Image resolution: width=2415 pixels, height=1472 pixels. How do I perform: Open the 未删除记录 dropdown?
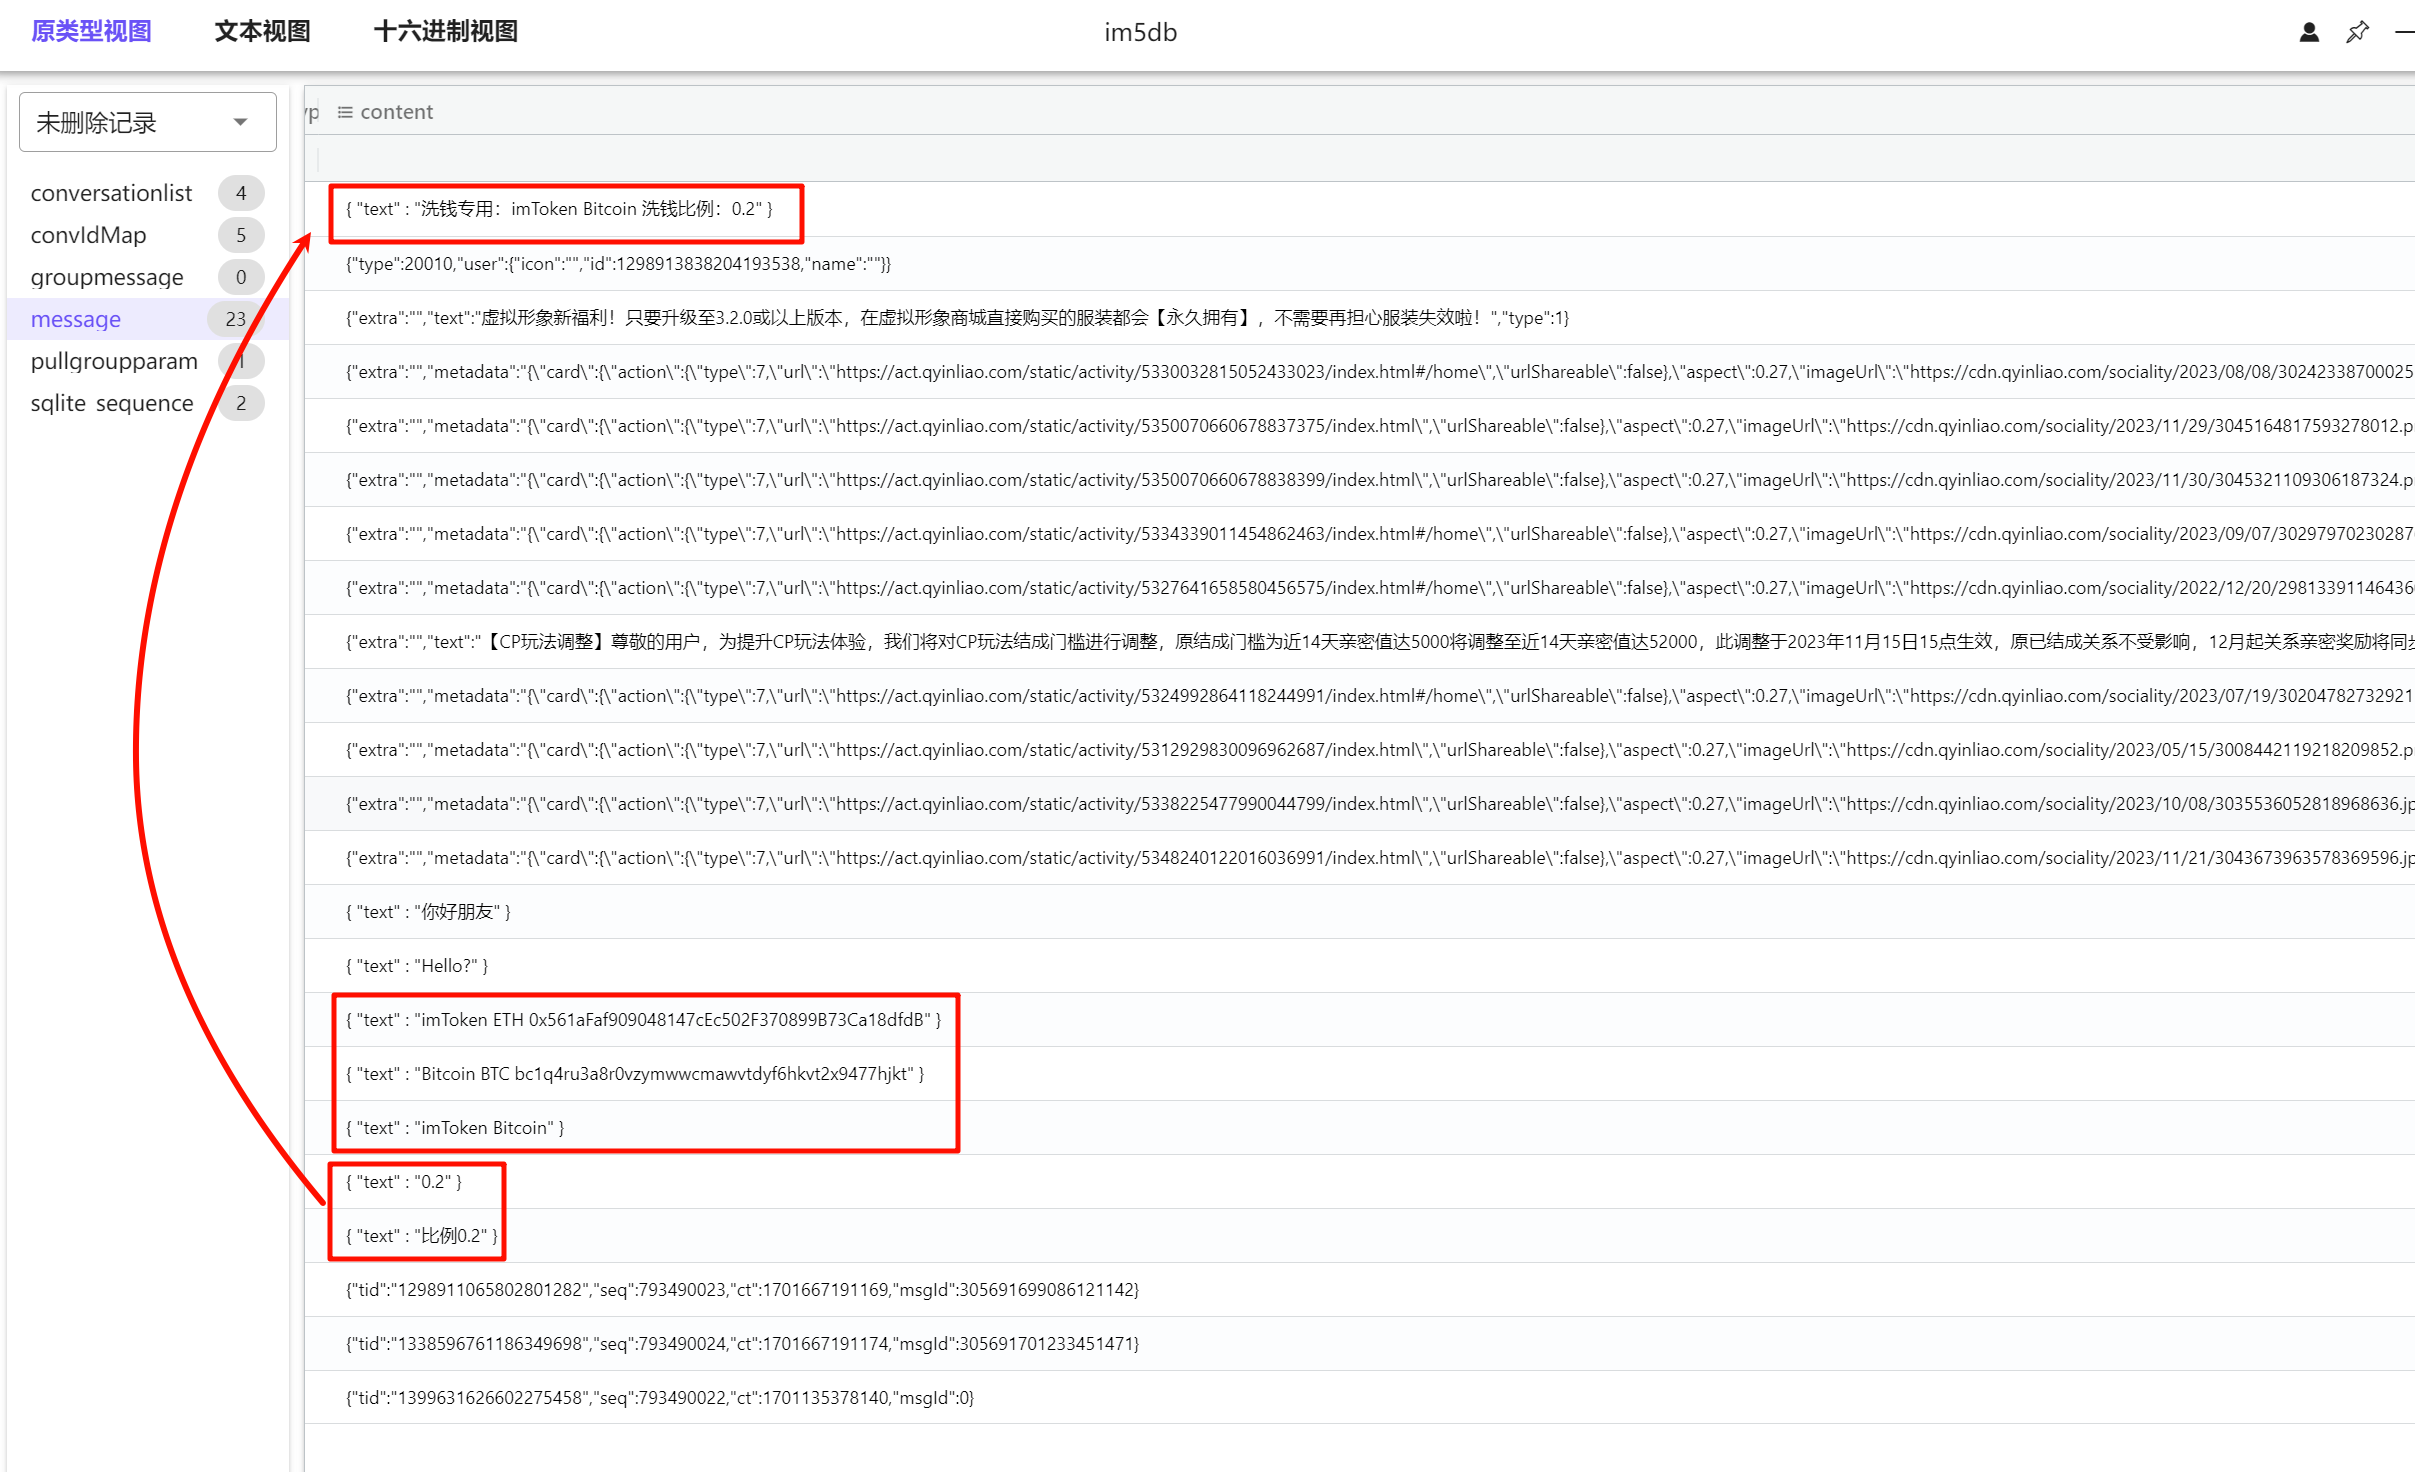(x=147, y=122)
